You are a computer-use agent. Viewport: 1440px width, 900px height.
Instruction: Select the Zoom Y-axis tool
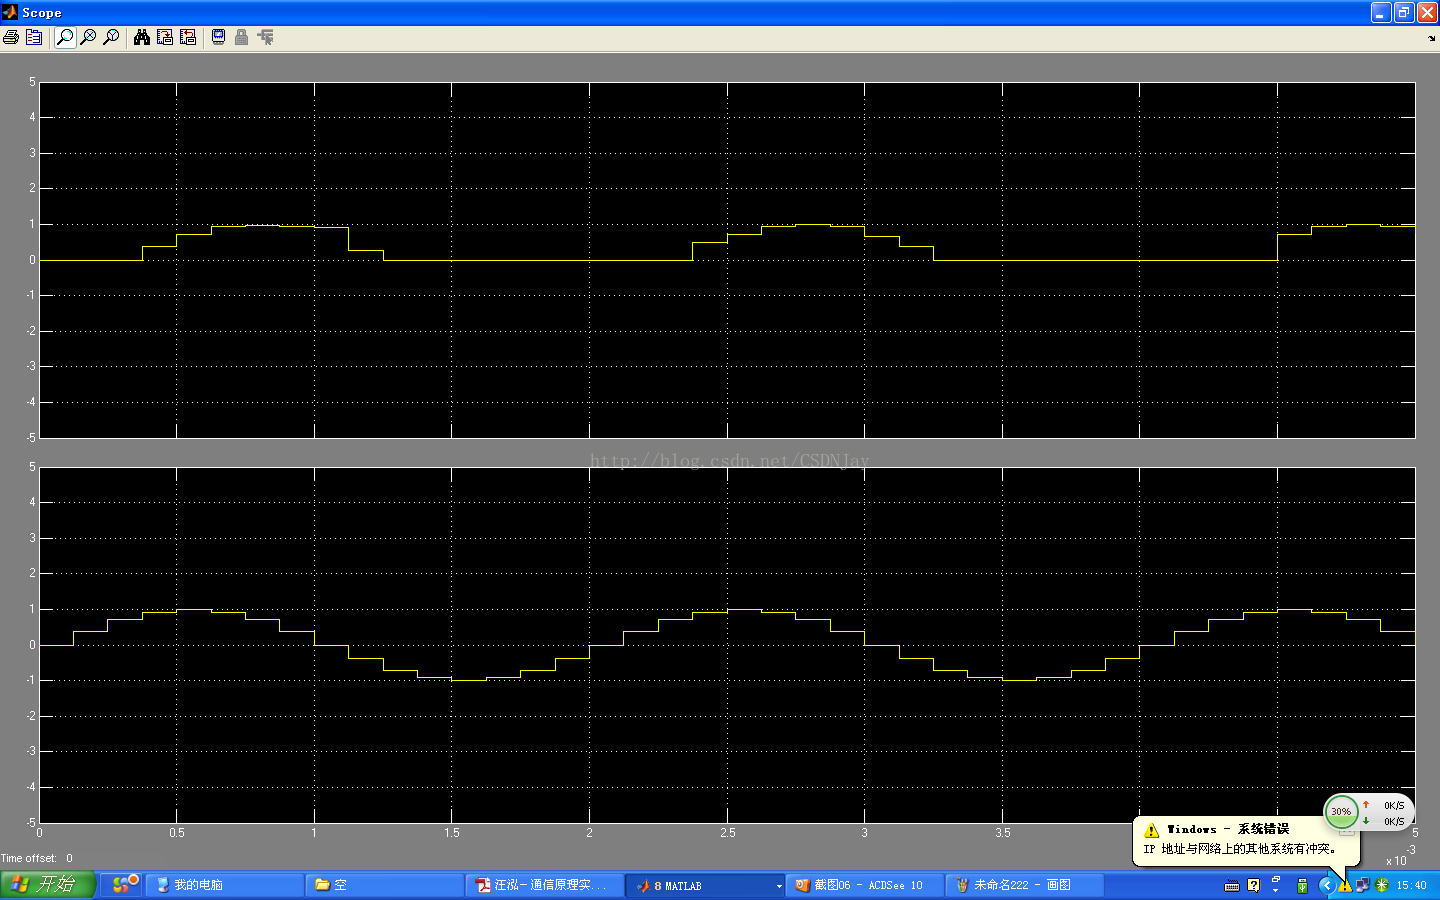111,37
